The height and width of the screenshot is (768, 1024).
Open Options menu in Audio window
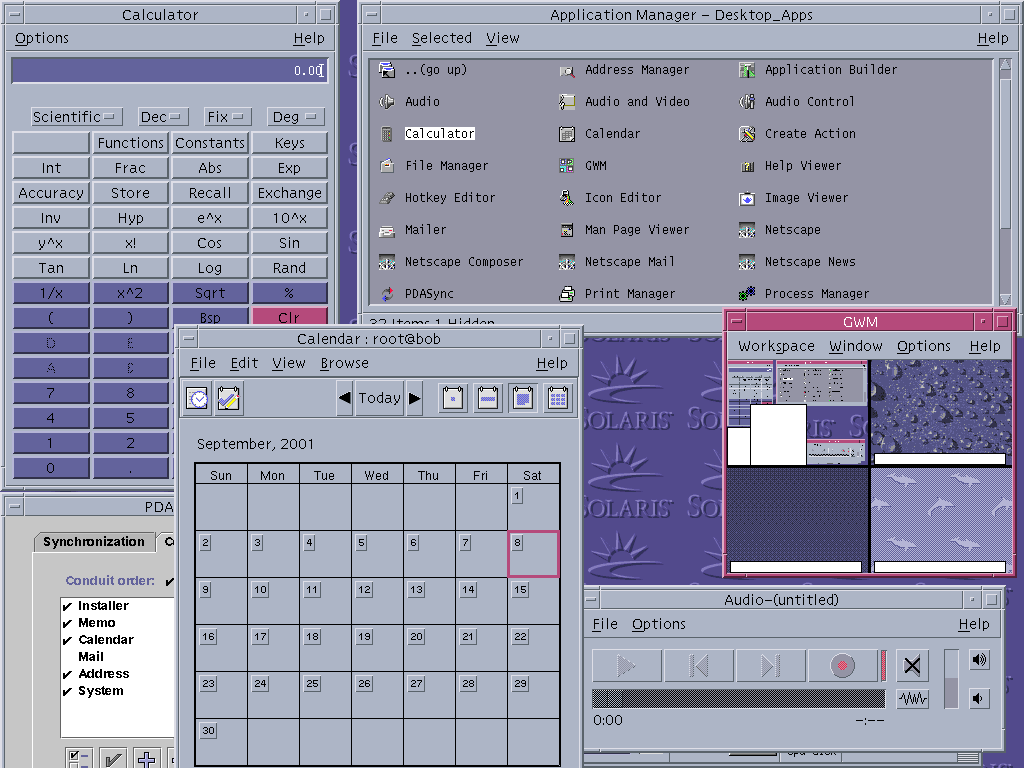[658, 624]
